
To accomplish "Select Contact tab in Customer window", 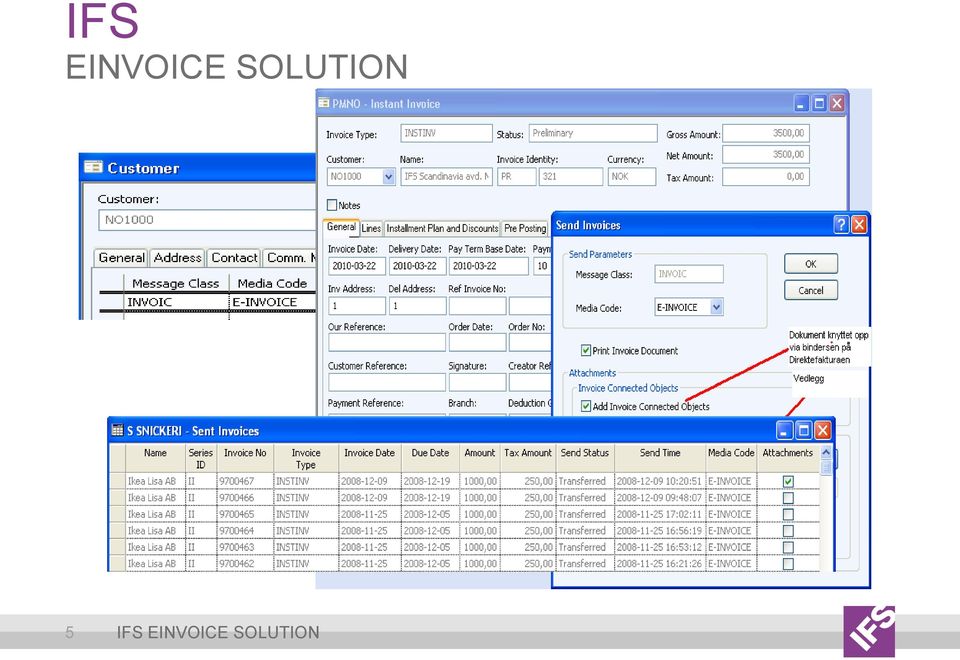I will (x=234, y=258).
